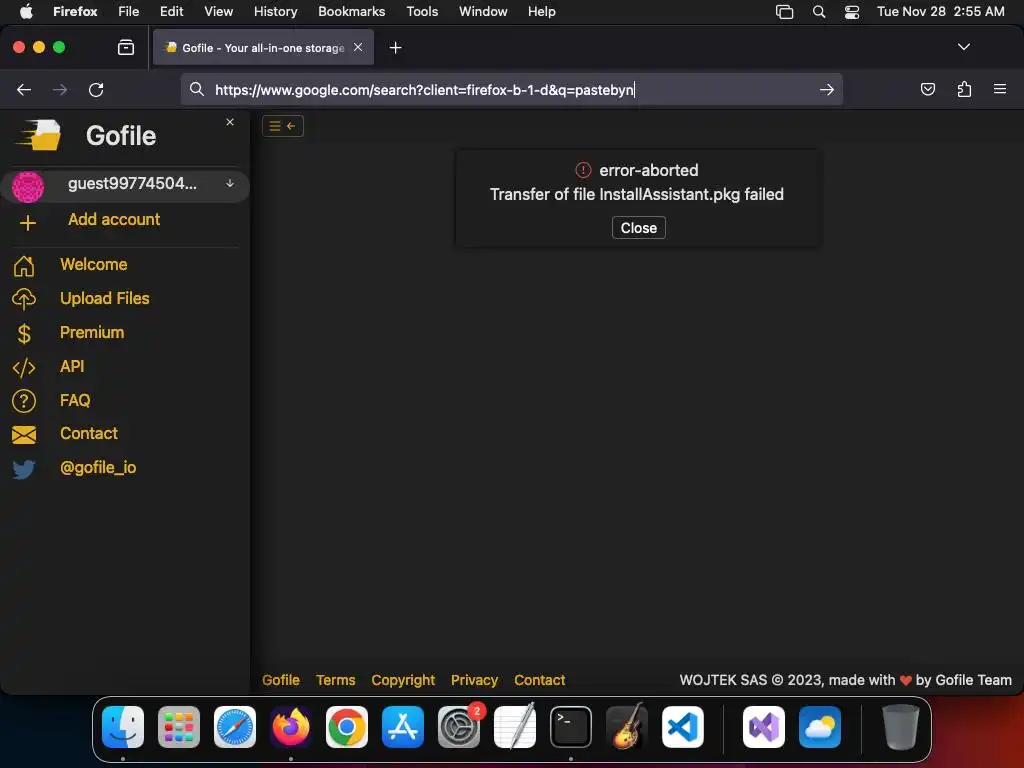The image size is (1024, 768).
Task: Toggle the sidebar collapse menu button
Action: click(283, 126)
